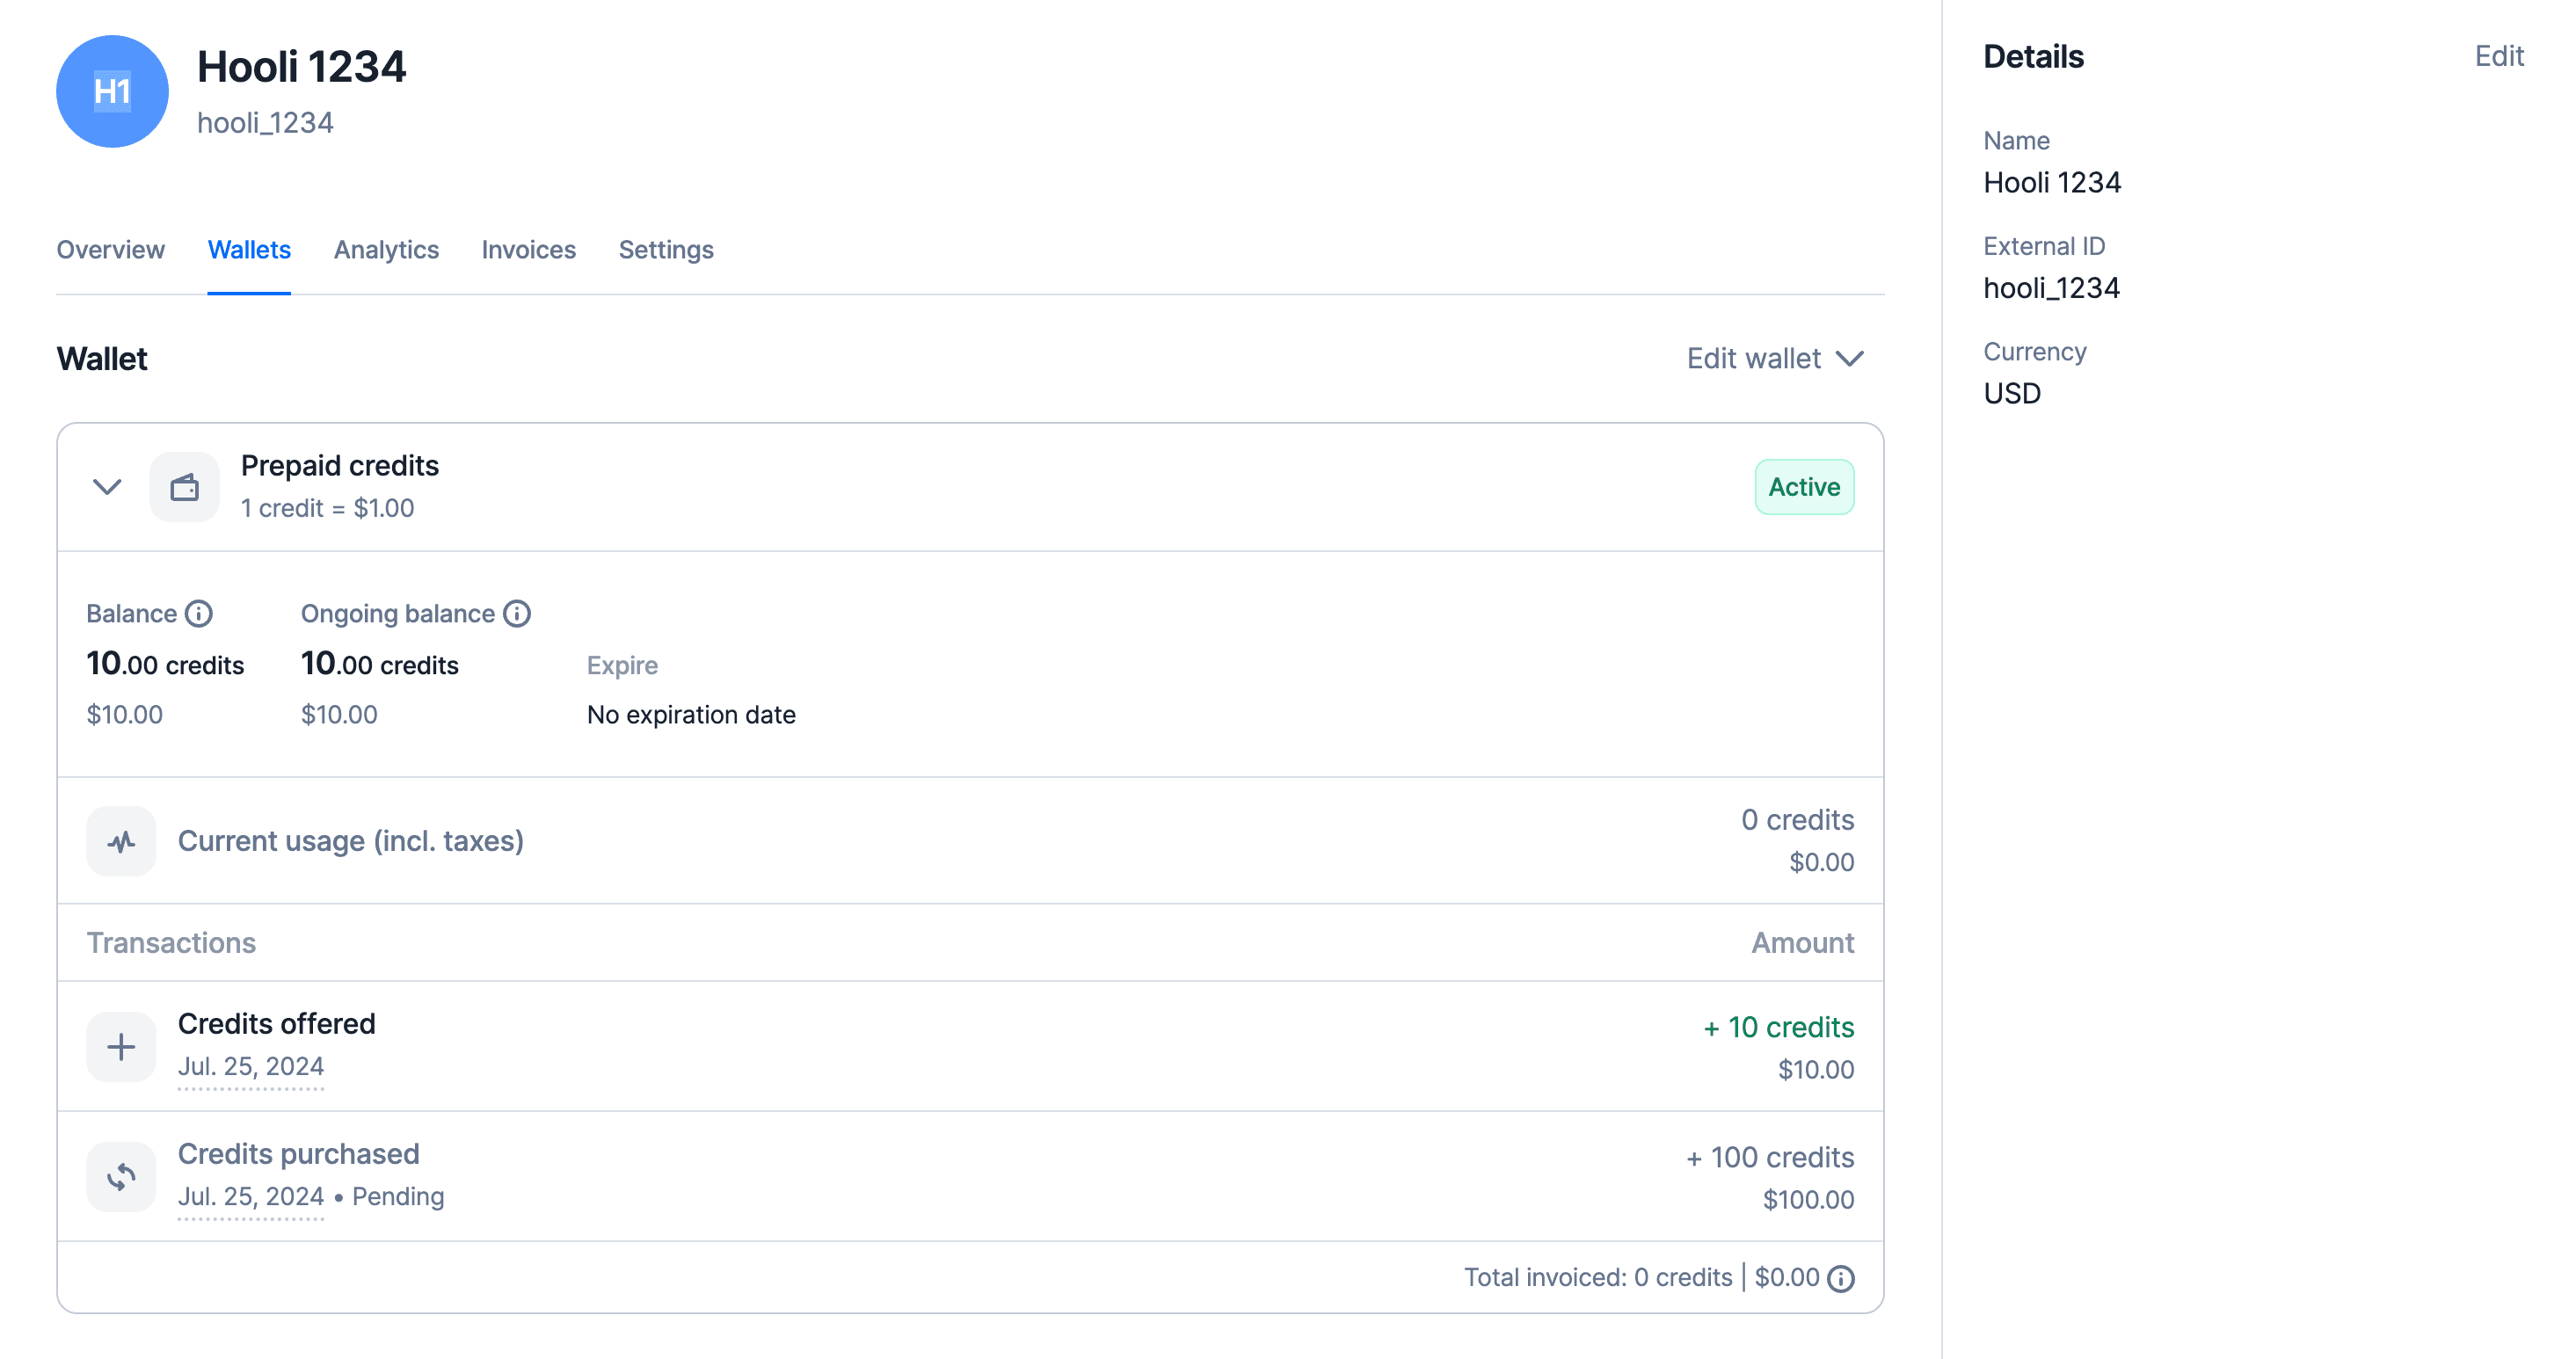This screenshot has width=2576, height=1359.
Task: Select the Wallets tab
Action: tap(249, 250)
